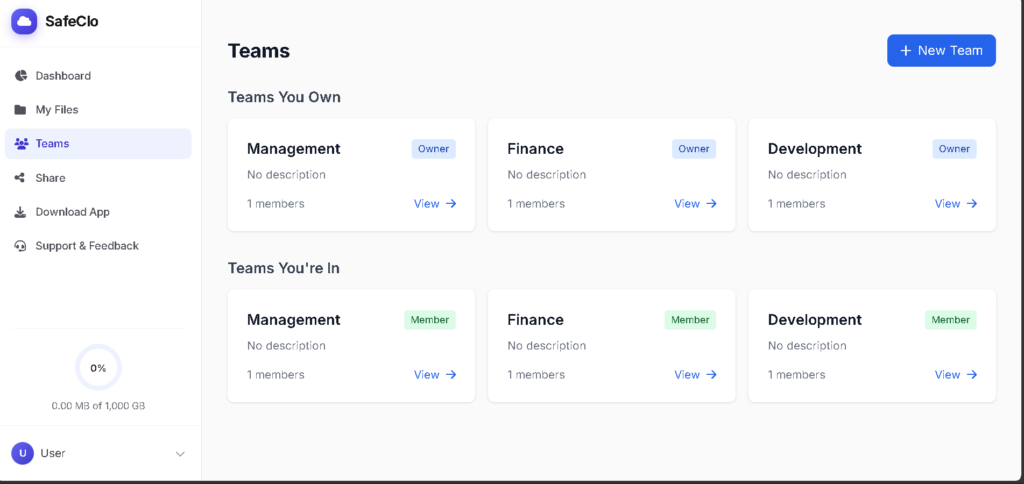Select the Dashboard menu item

point(98,76)
